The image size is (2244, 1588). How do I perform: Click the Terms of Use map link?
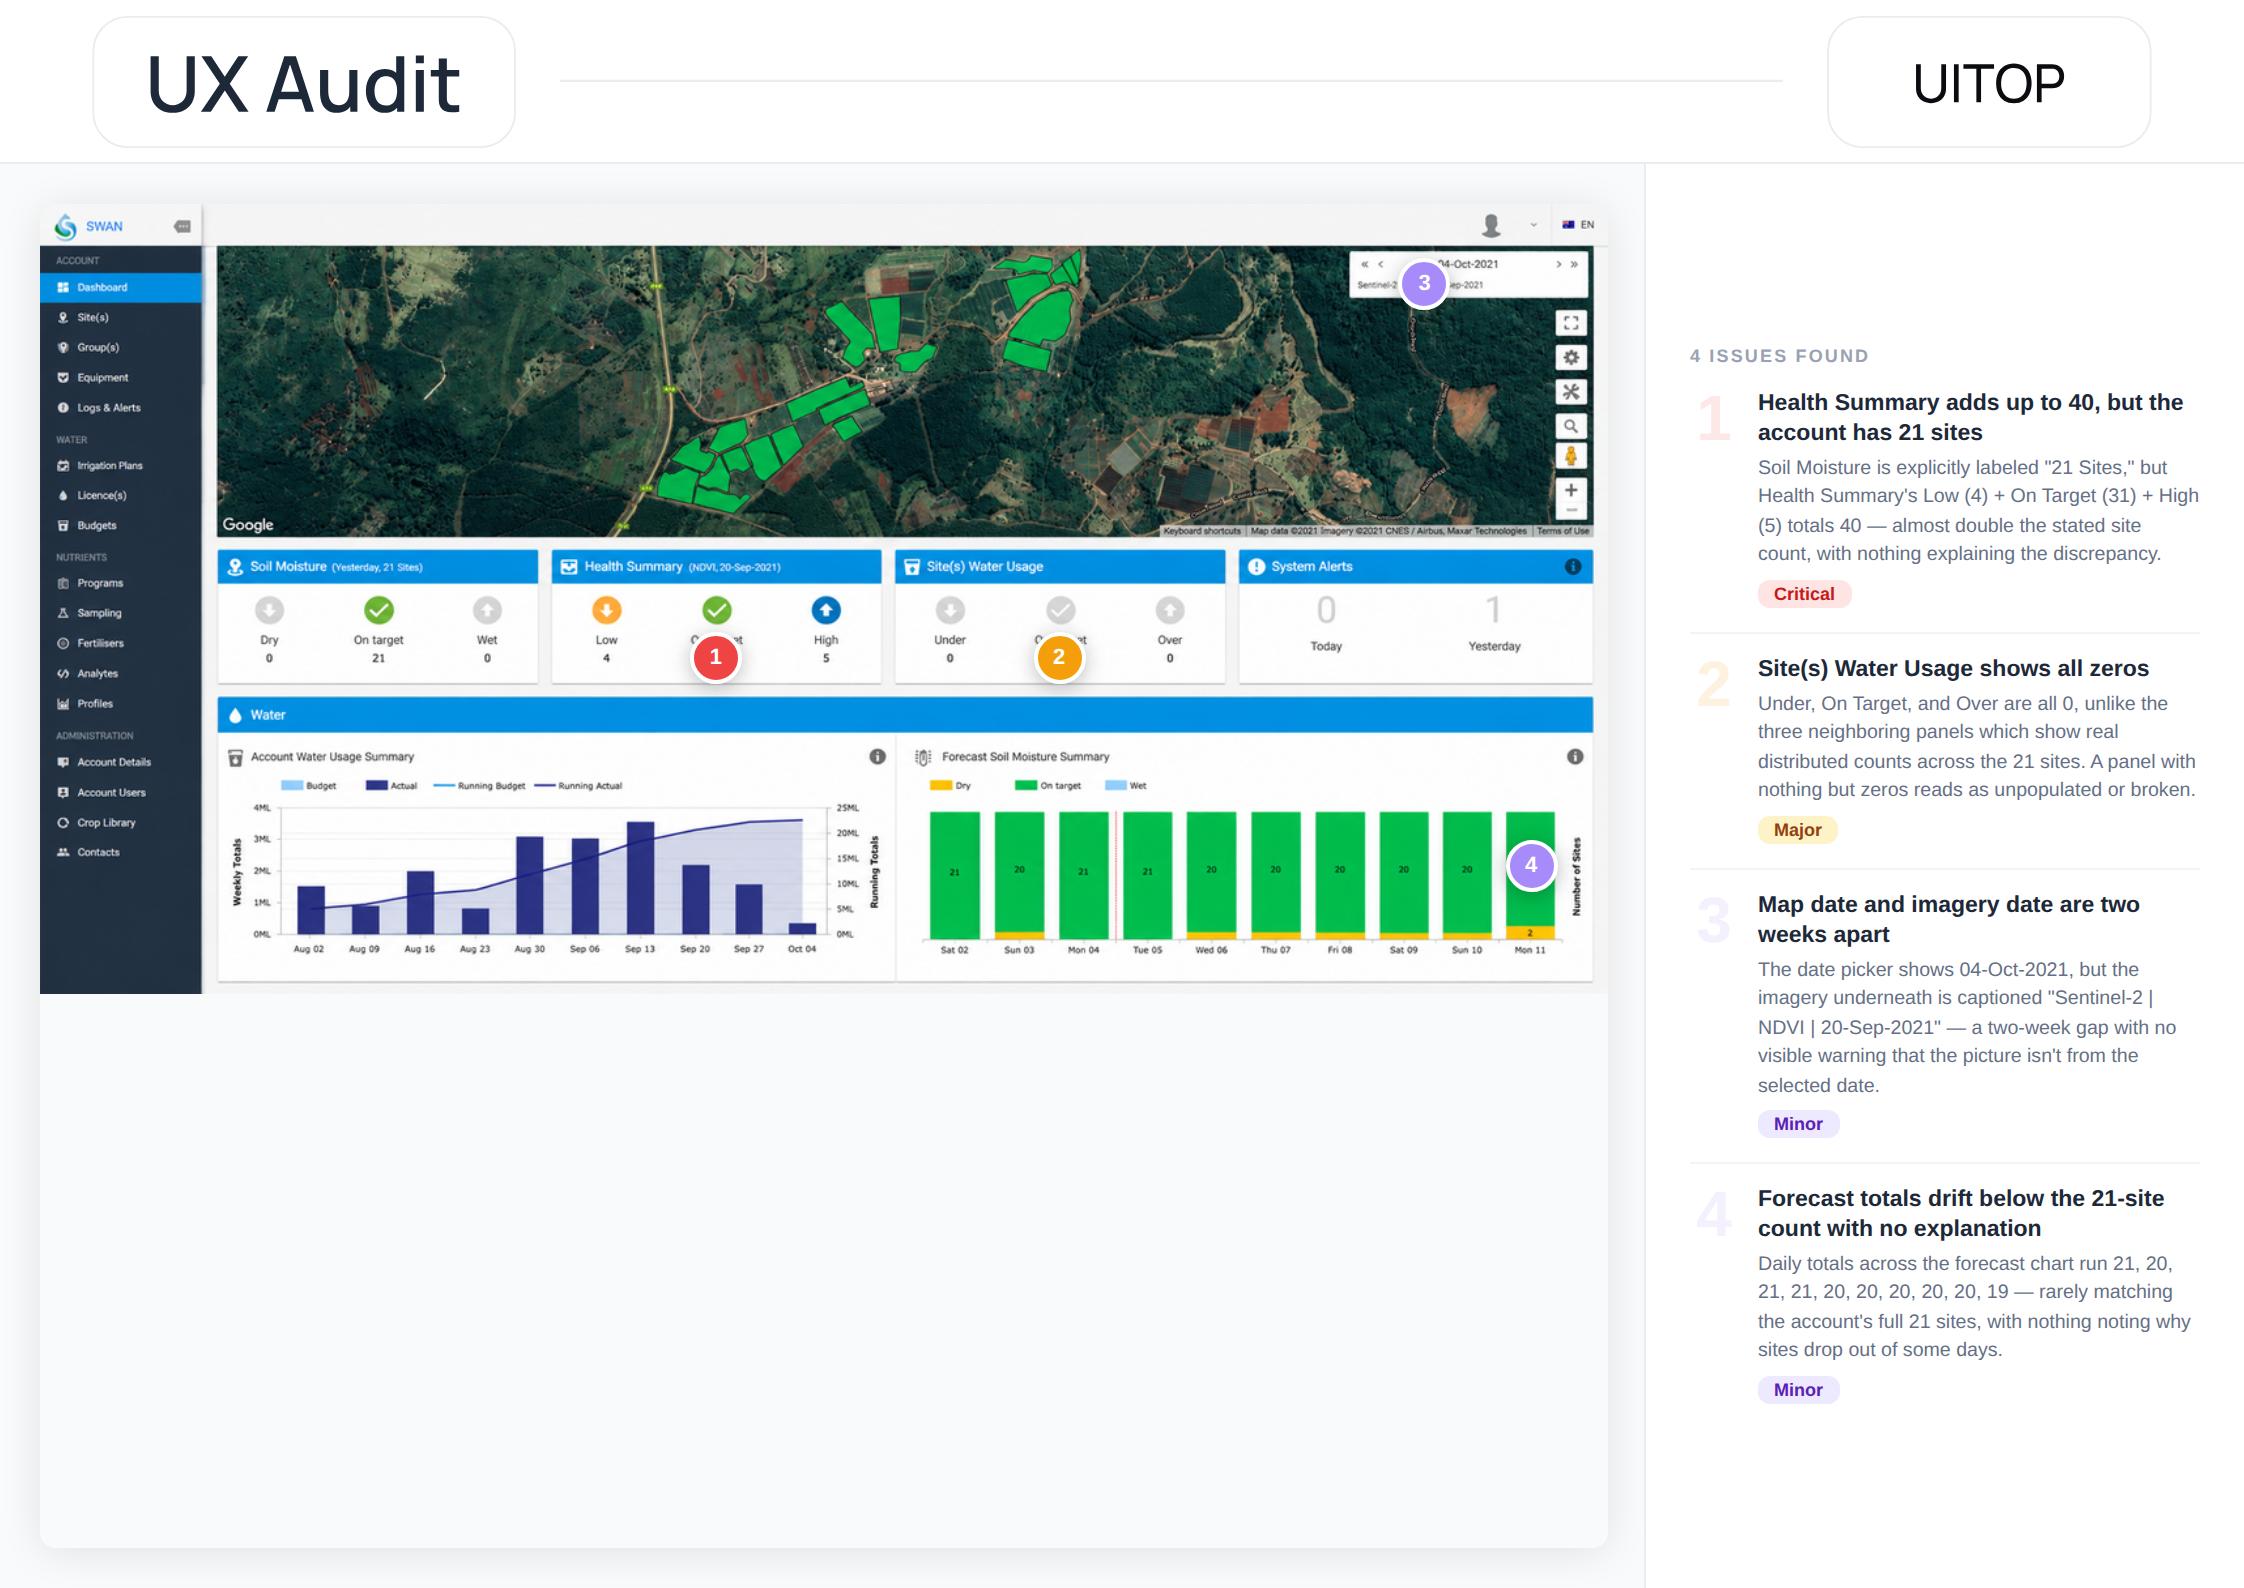tap(1563, 531)
